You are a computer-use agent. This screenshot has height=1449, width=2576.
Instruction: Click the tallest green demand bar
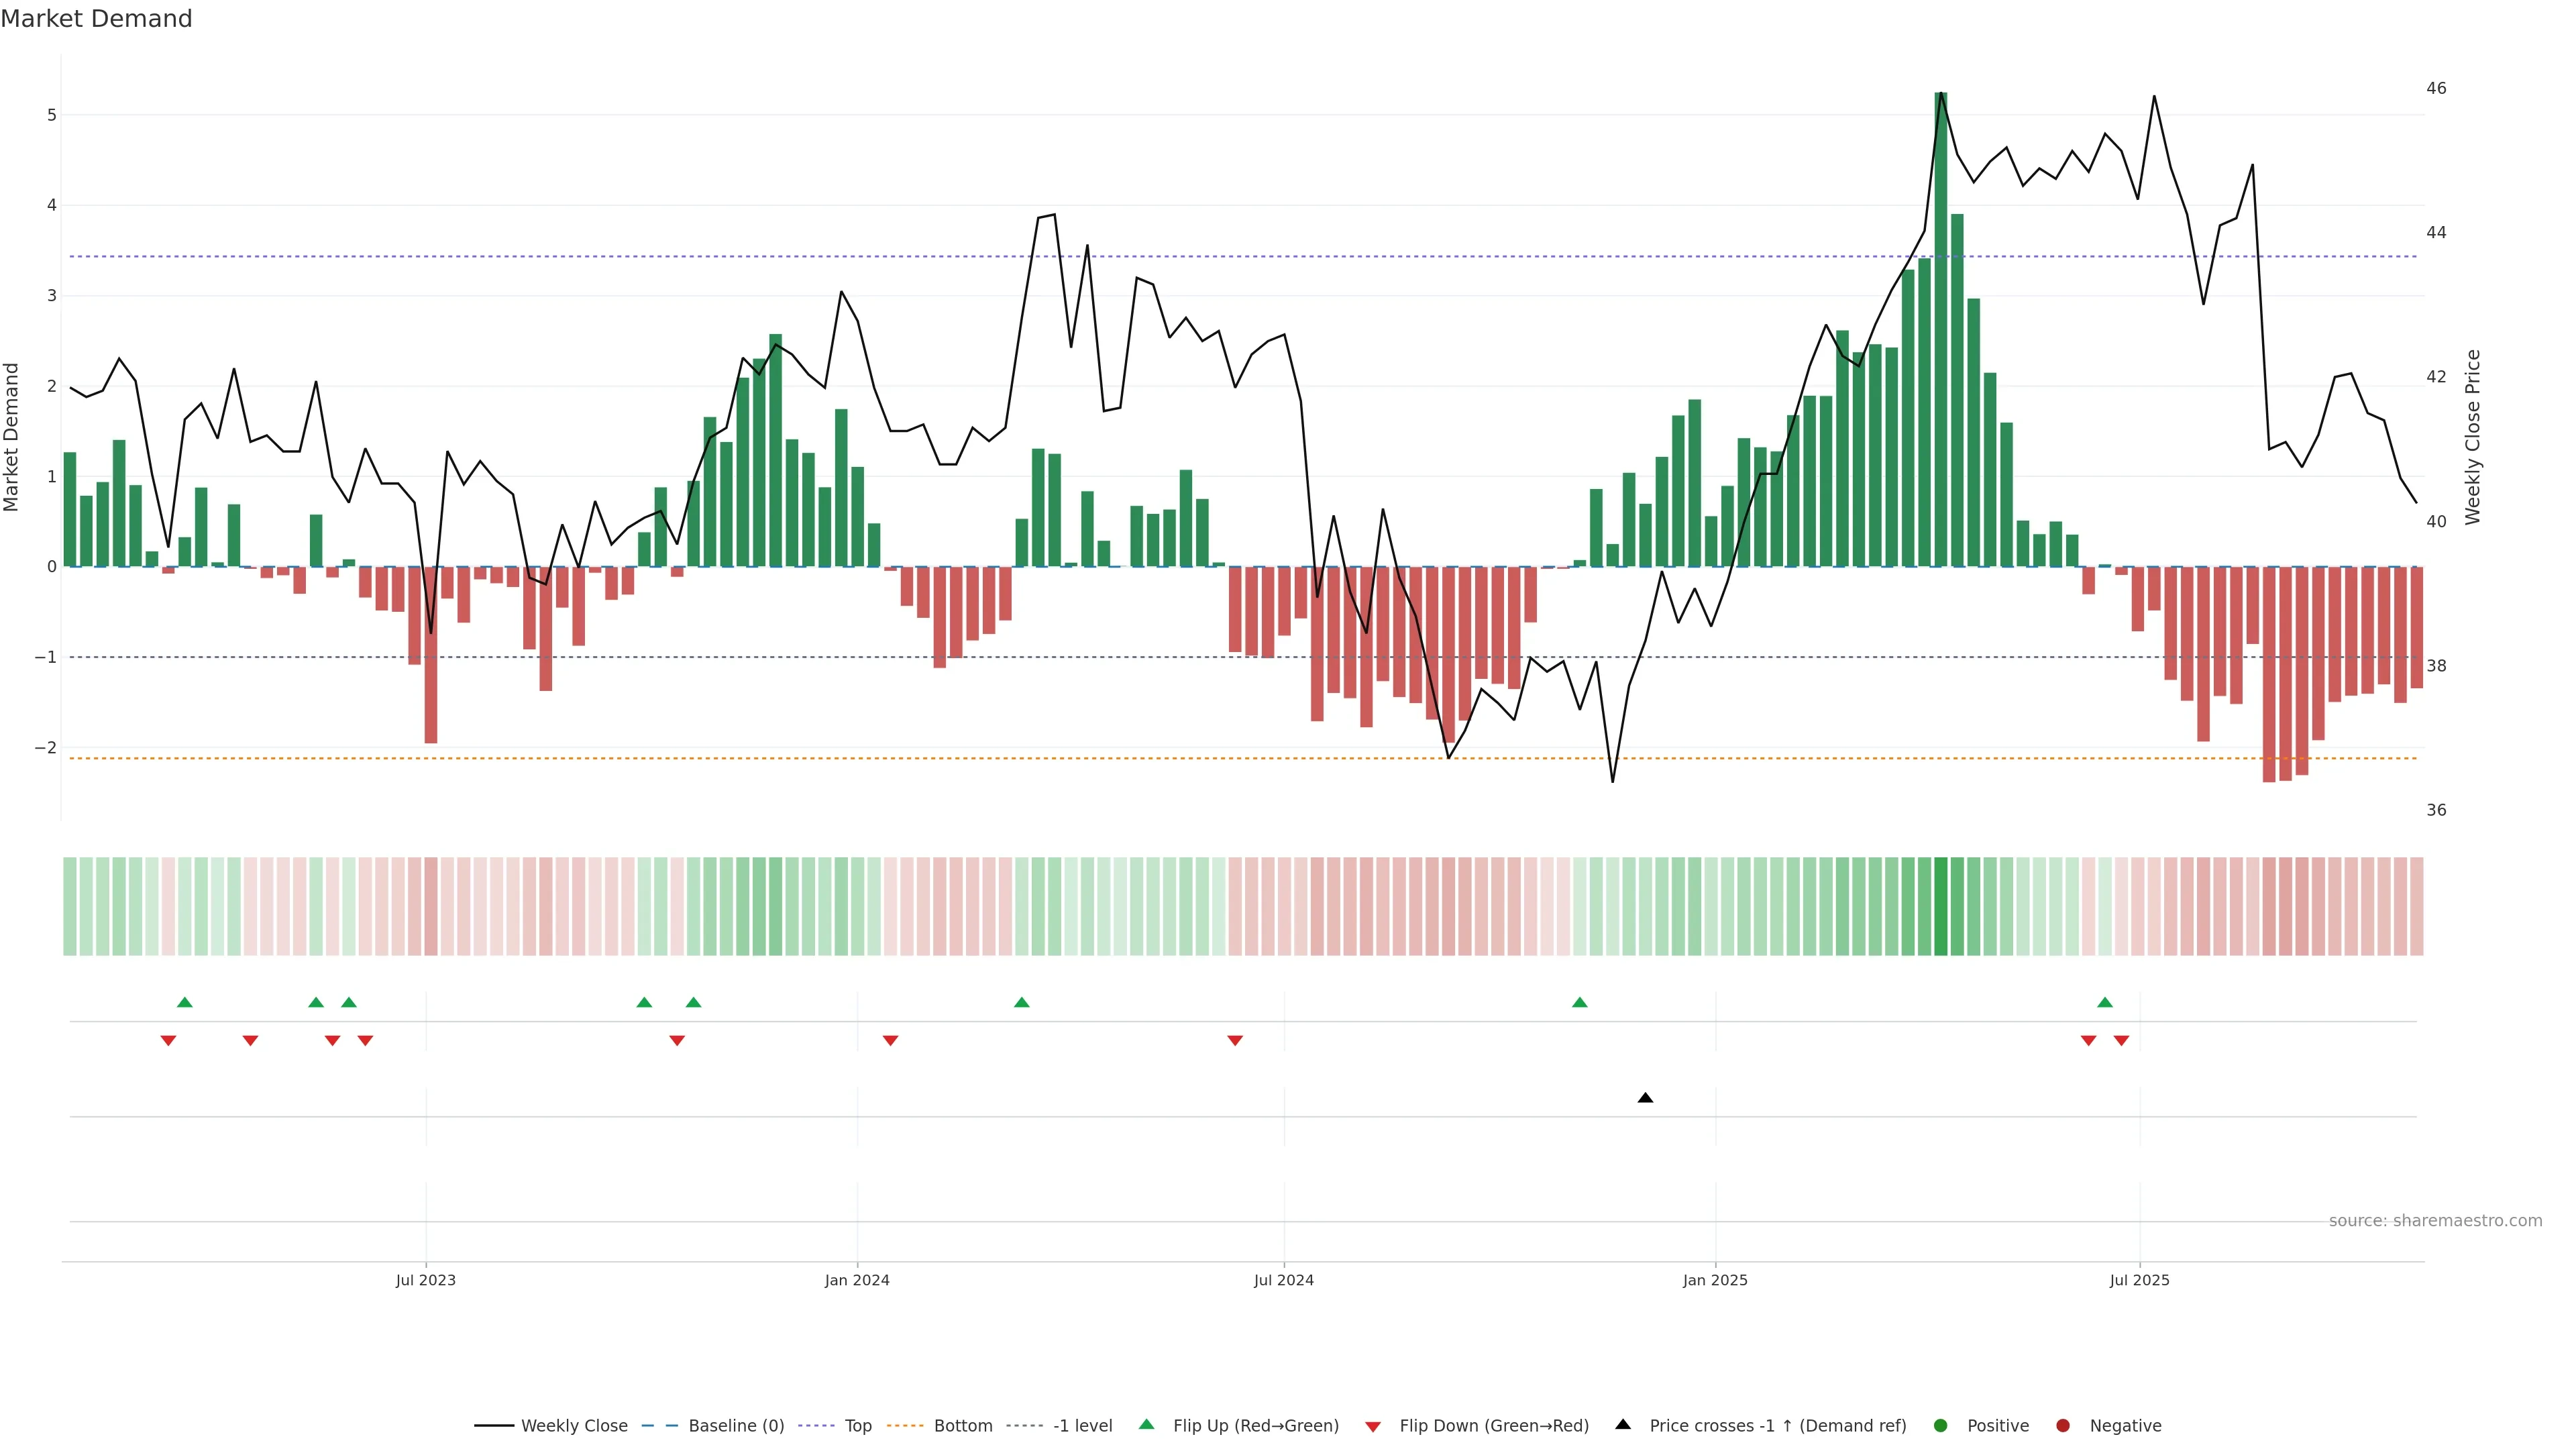pos(1941,330)
